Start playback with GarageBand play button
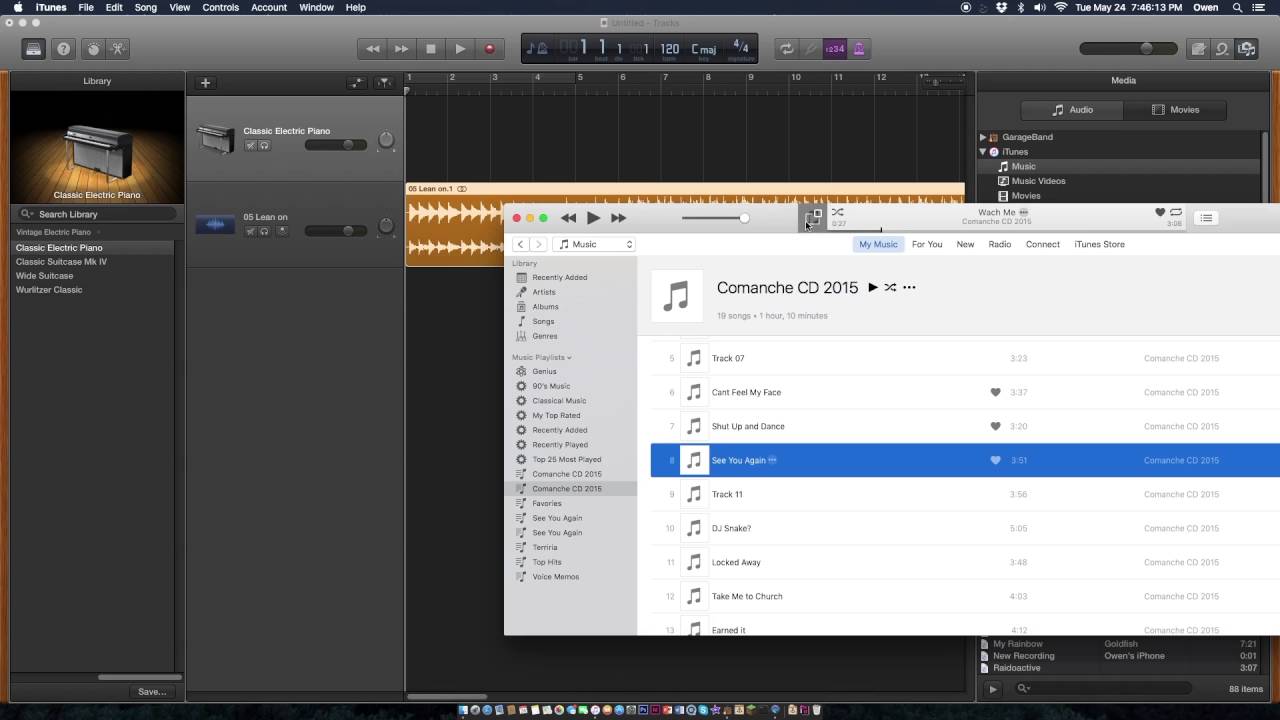Image resolution: width=1280 pixels, height=720 pixels. (460, 49)
